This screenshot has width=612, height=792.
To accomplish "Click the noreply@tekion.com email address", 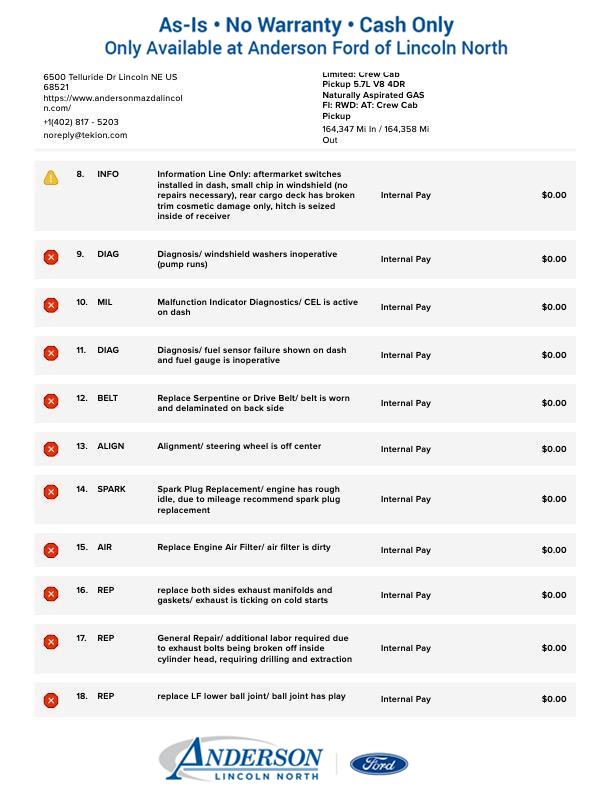I will 85,135.
